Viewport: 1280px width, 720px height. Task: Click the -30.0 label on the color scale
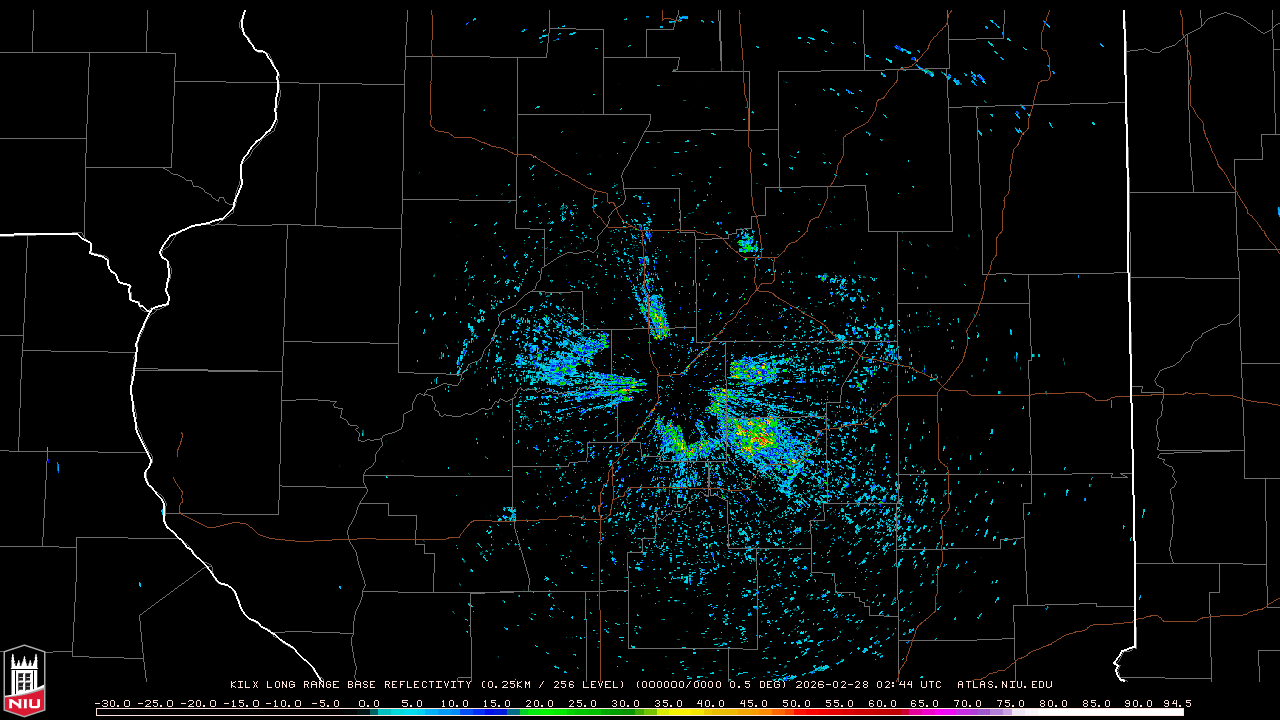[x=111, y=703]
